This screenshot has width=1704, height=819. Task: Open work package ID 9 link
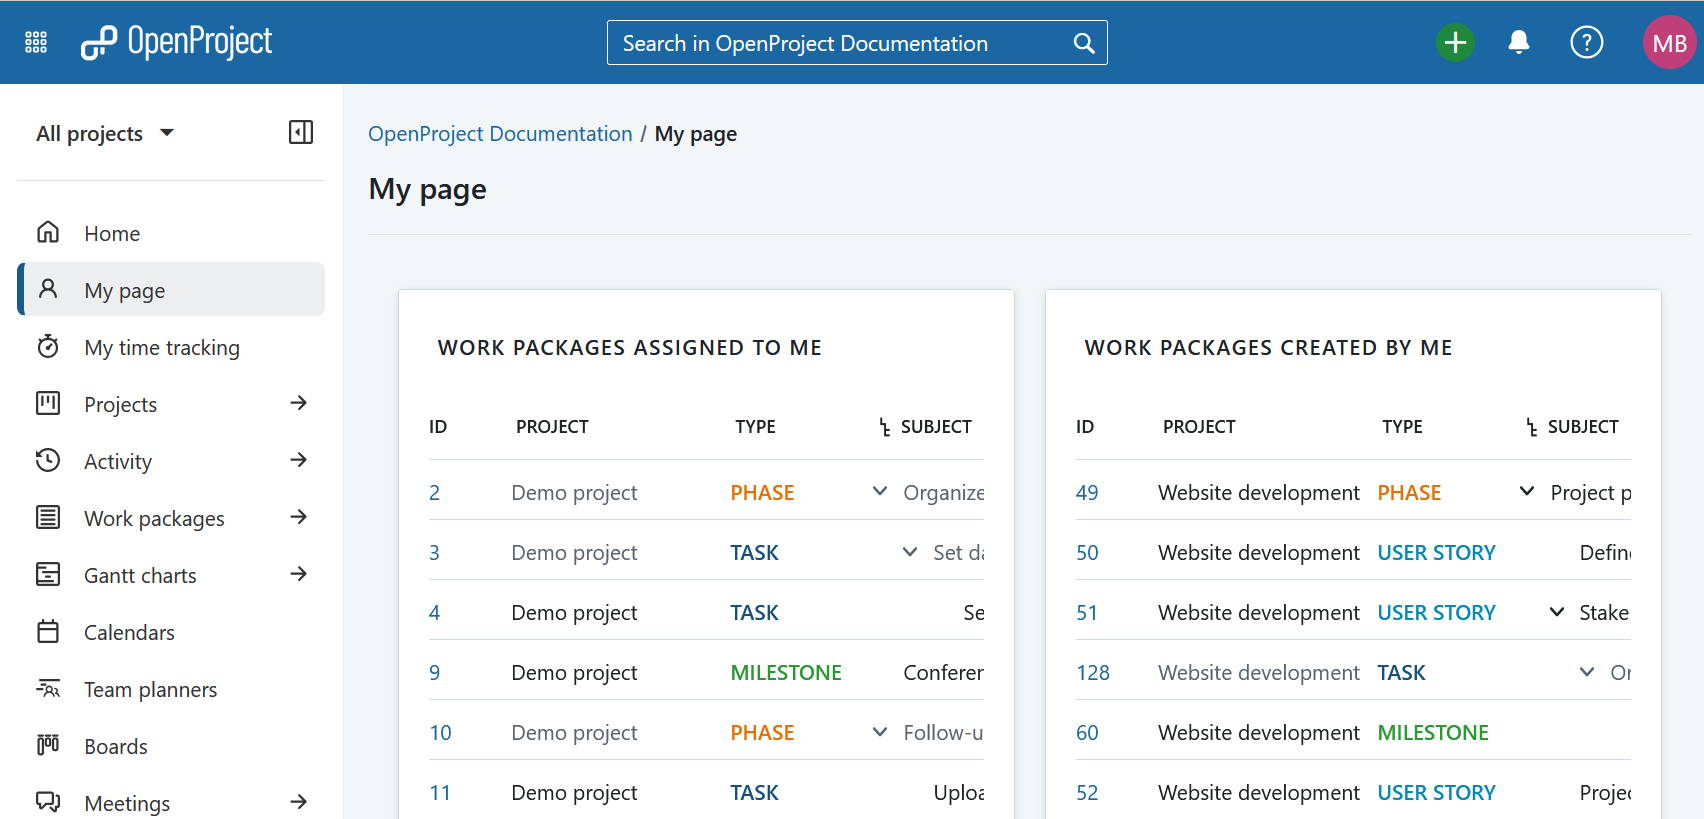pyautogui.click(x=434, y=672)
